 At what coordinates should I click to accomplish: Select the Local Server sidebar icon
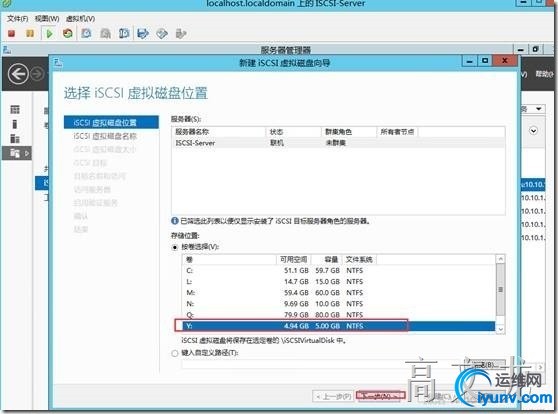pyautogui.click(x=15, y=124)
